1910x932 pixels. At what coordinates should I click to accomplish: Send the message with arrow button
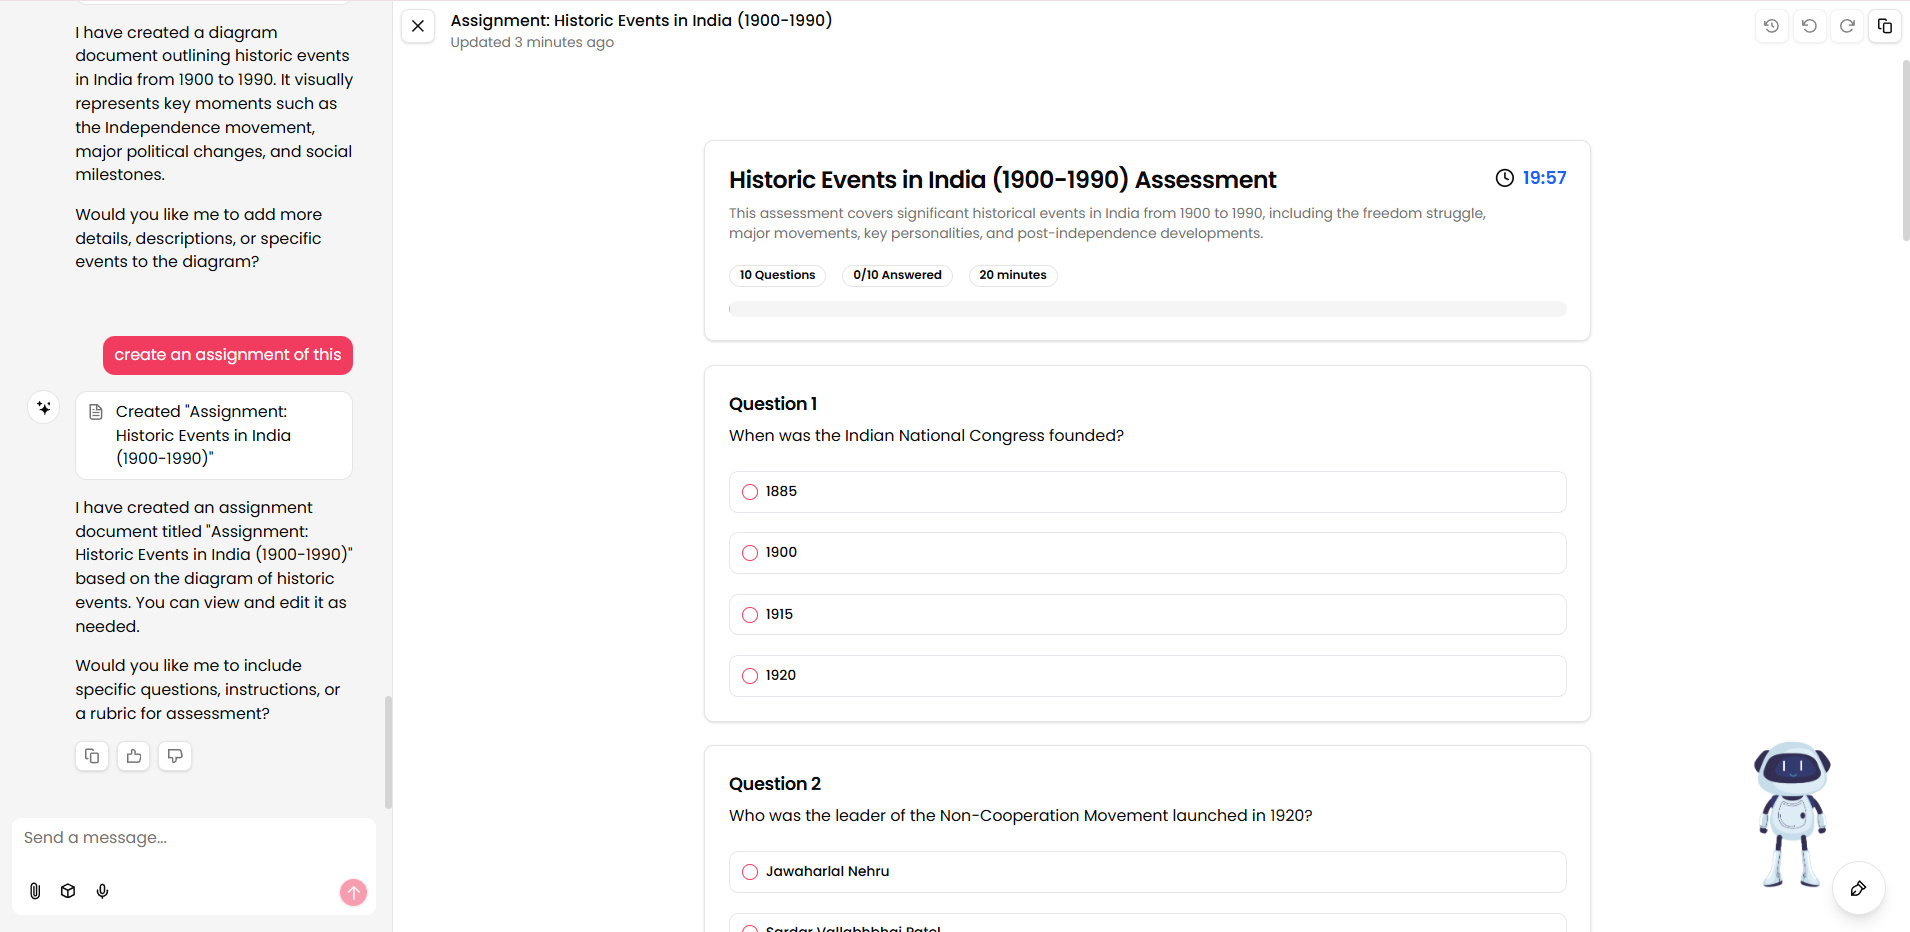353,892
